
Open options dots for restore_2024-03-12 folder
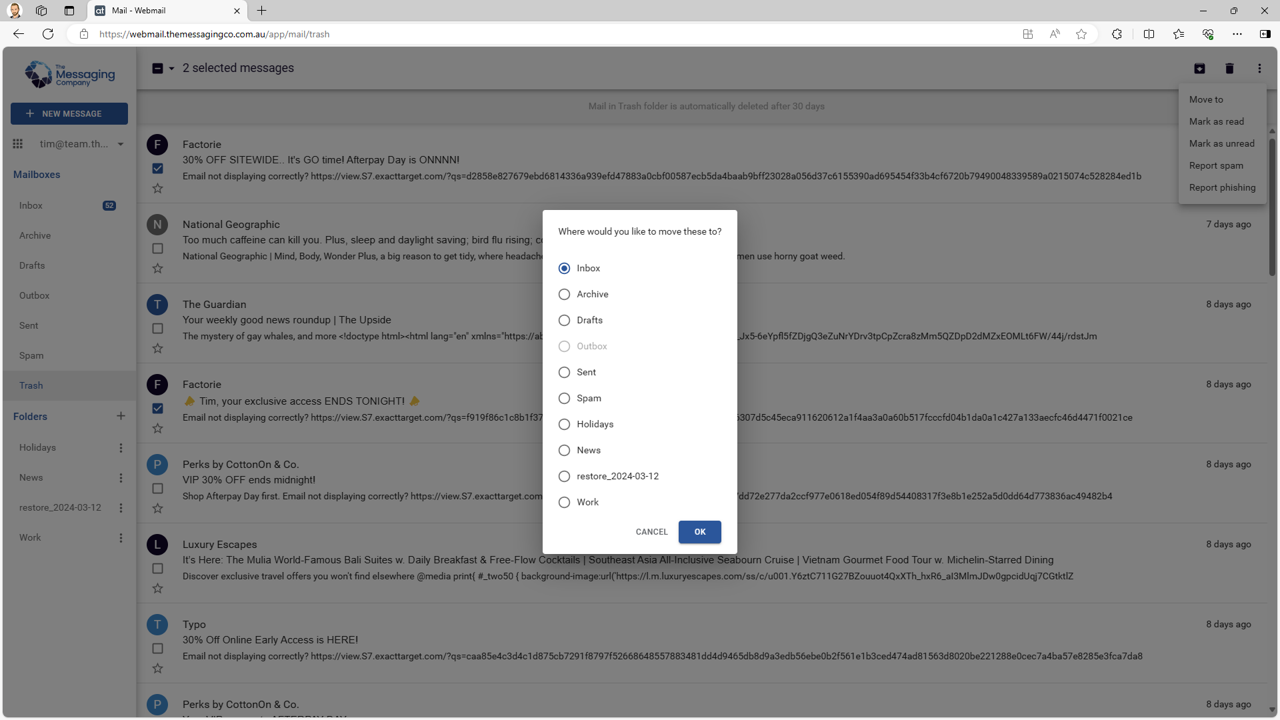(x=121, y=508)
